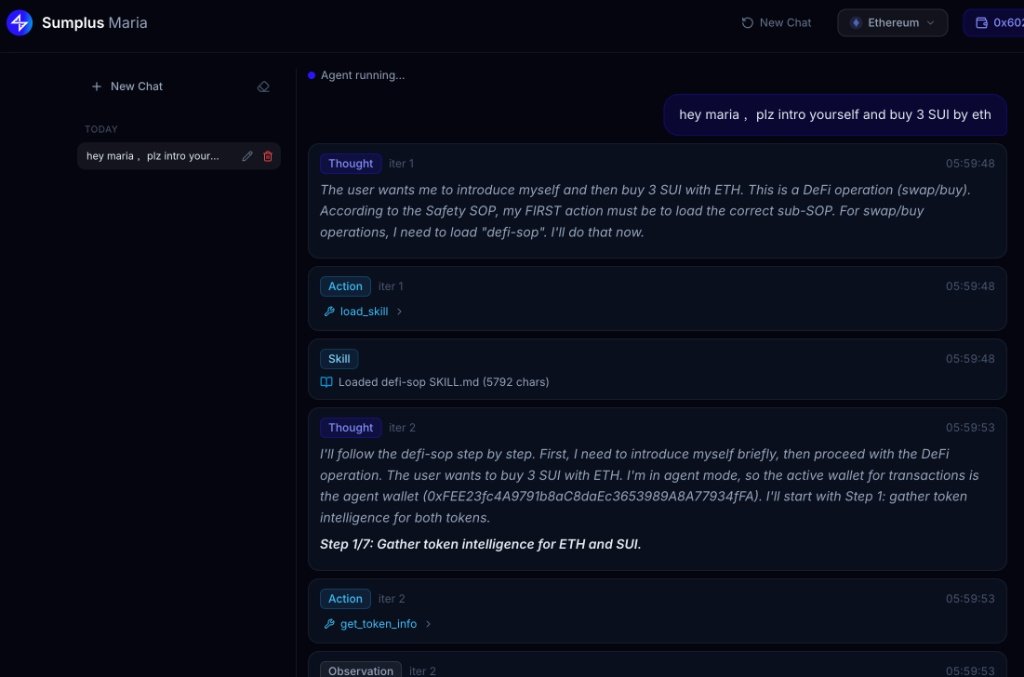Click the user message bubble 'hey maria'
The image size is (1024, 677).
tap(835, 115)
